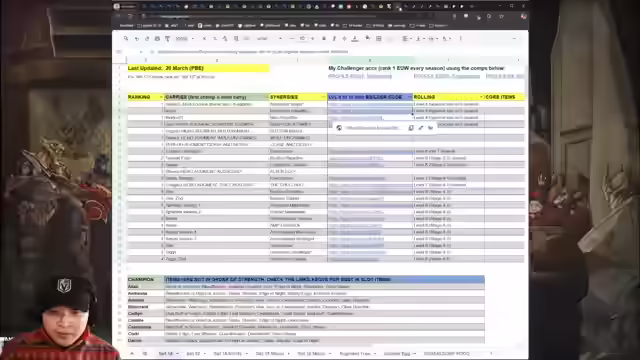Open the all sheets list
The image size is (640, 360).
tap(144, 353)
